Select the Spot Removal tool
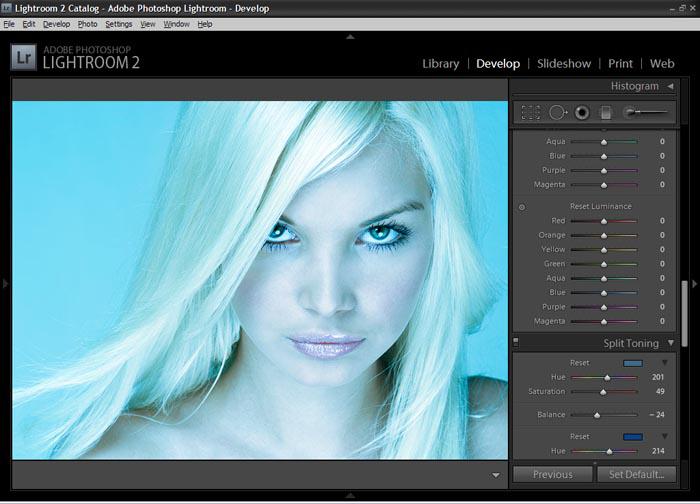The width and height of the screenshot is (700, 504). click(x=558, y=113)
